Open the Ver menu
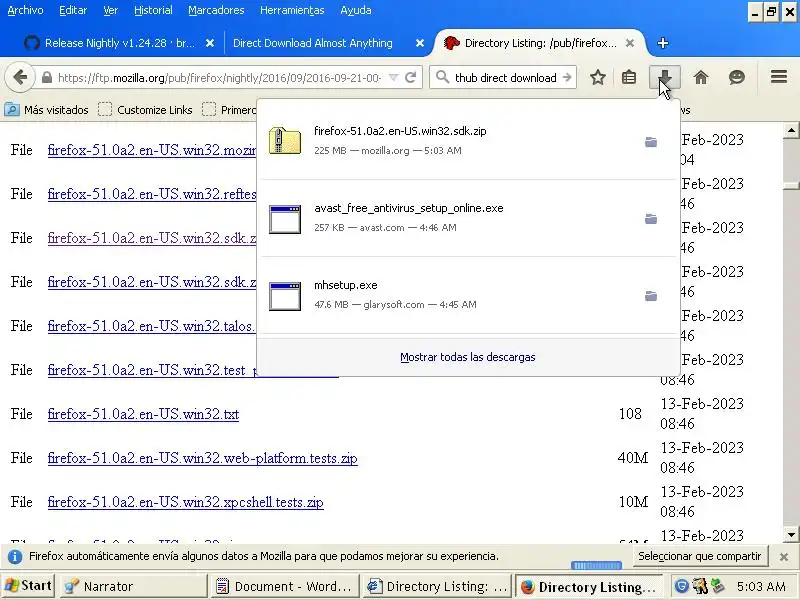 (x=111, y=10)
